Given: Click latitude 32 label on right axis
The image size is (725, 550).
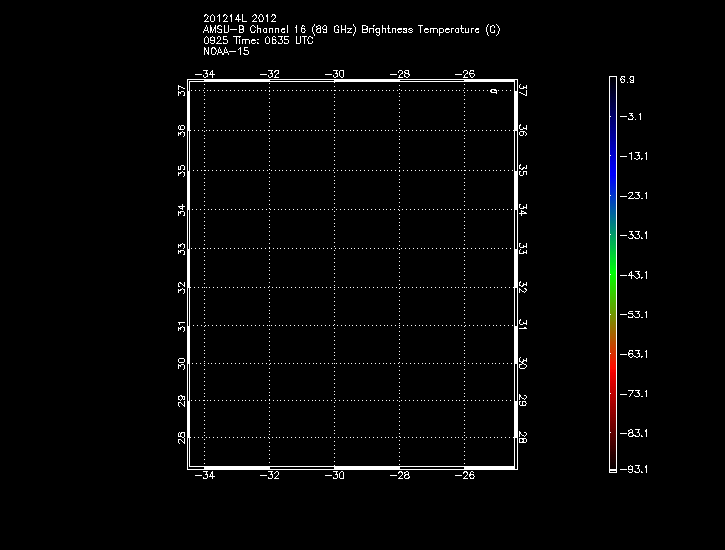Looking at the screenshot, I should click(x=523, y=286).
